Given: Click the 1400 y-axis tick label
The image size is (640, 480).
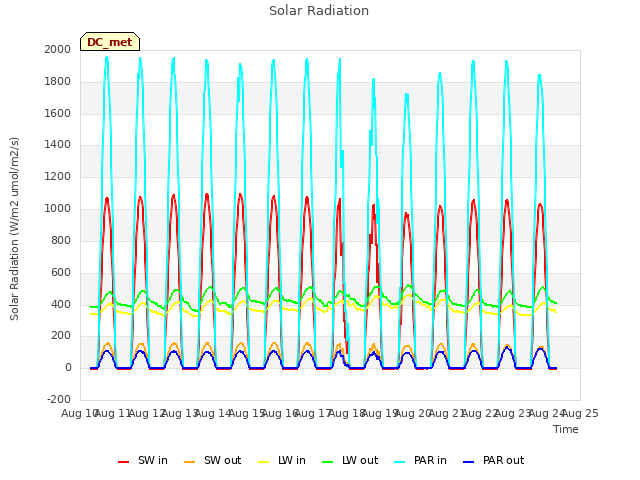Looking at the screenshot, I should click(x=58, y=144).
